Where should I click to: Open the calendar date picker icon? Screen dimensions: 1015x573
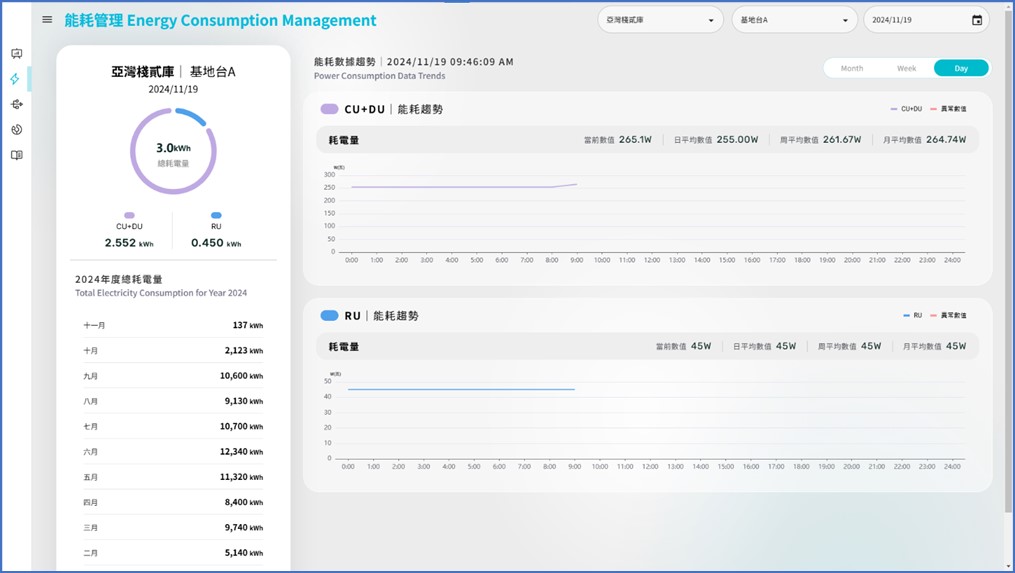tap(977, 20)
